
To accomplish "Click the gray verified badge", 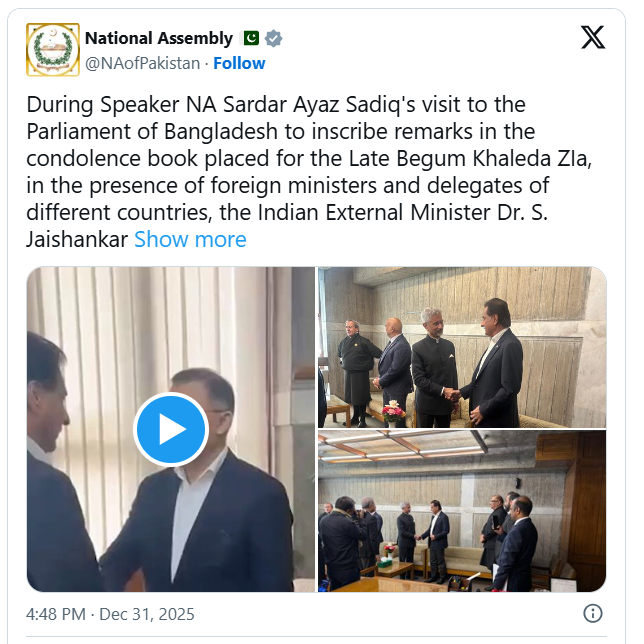I will pyautogui.click(x=273, y=39).
